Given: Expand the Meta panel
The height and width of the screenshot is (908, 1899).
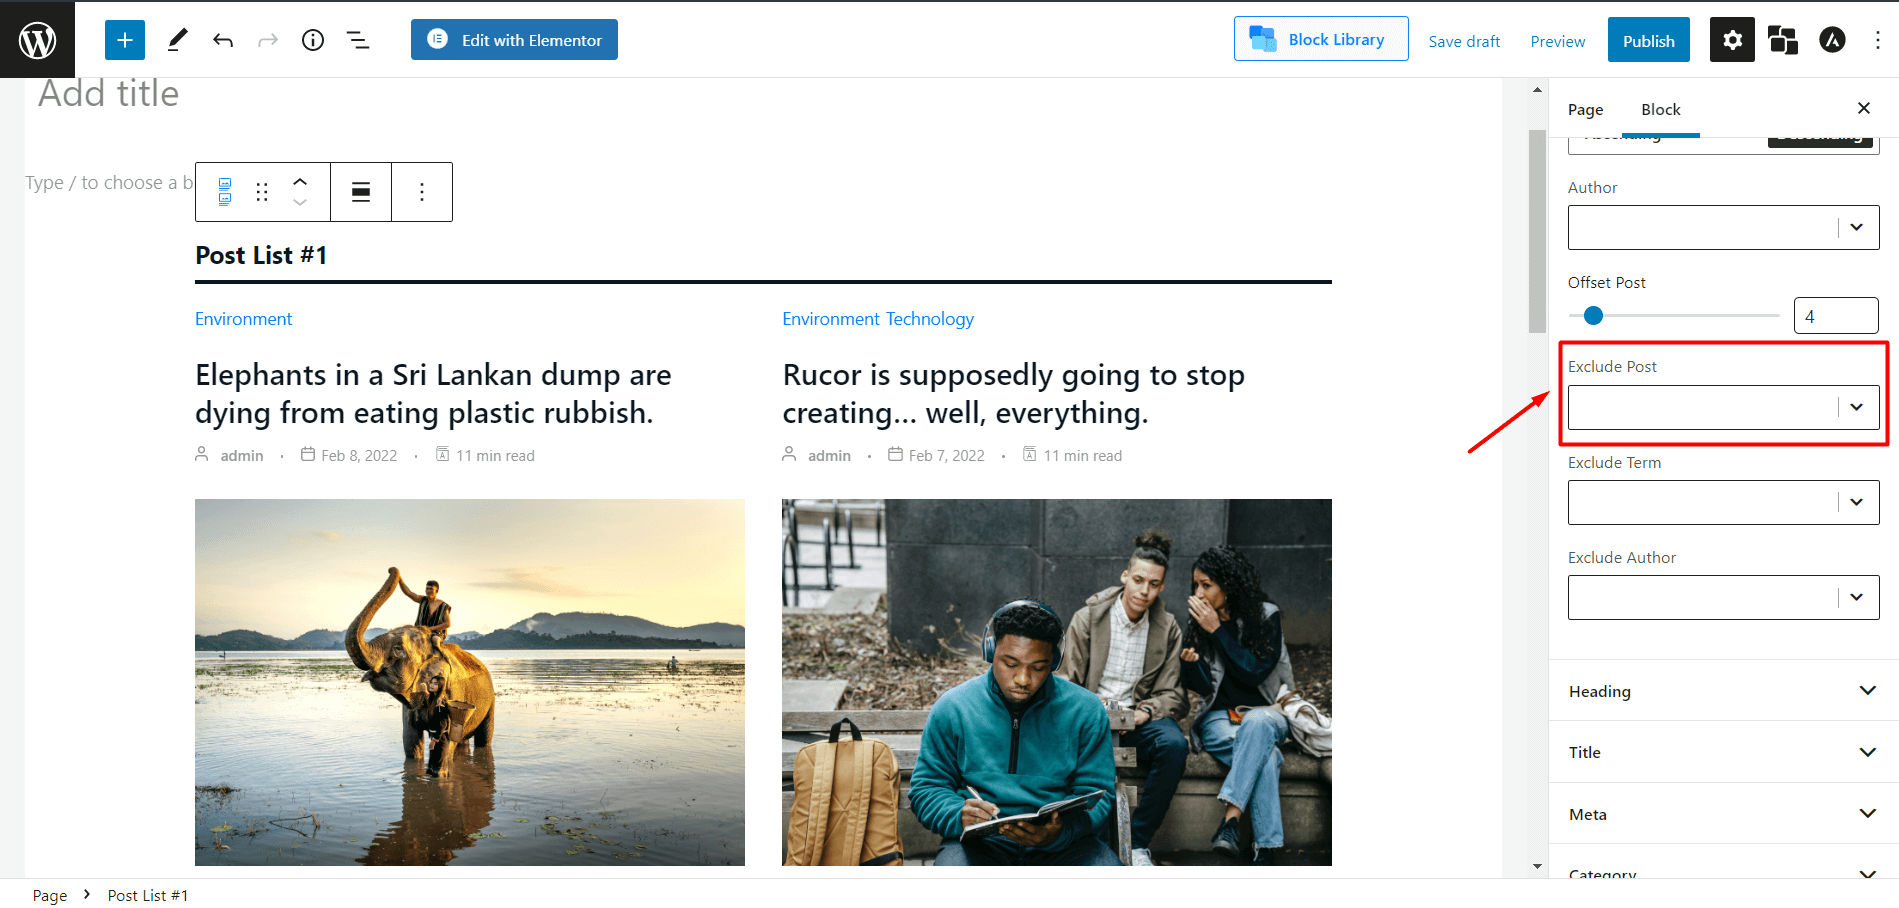Looking at the screenshot, I should 1723,814.
